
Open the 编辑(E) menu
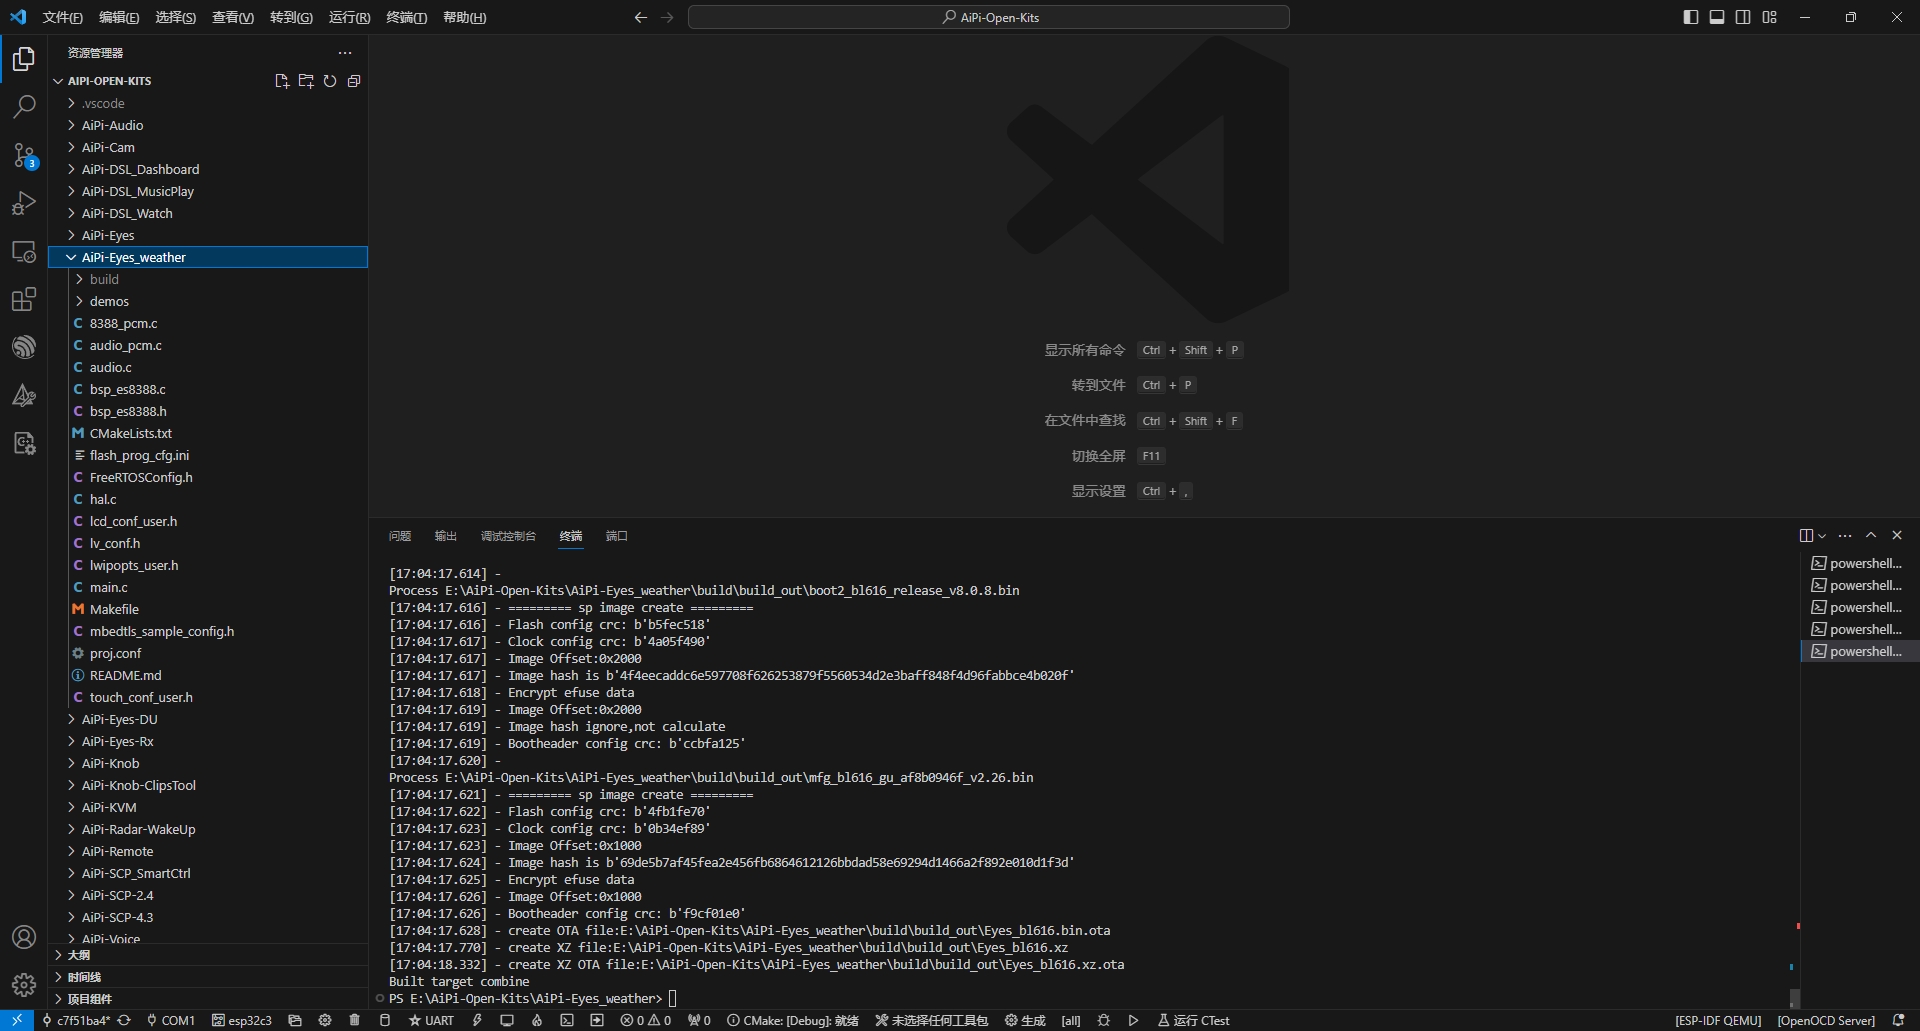point(119,17)
